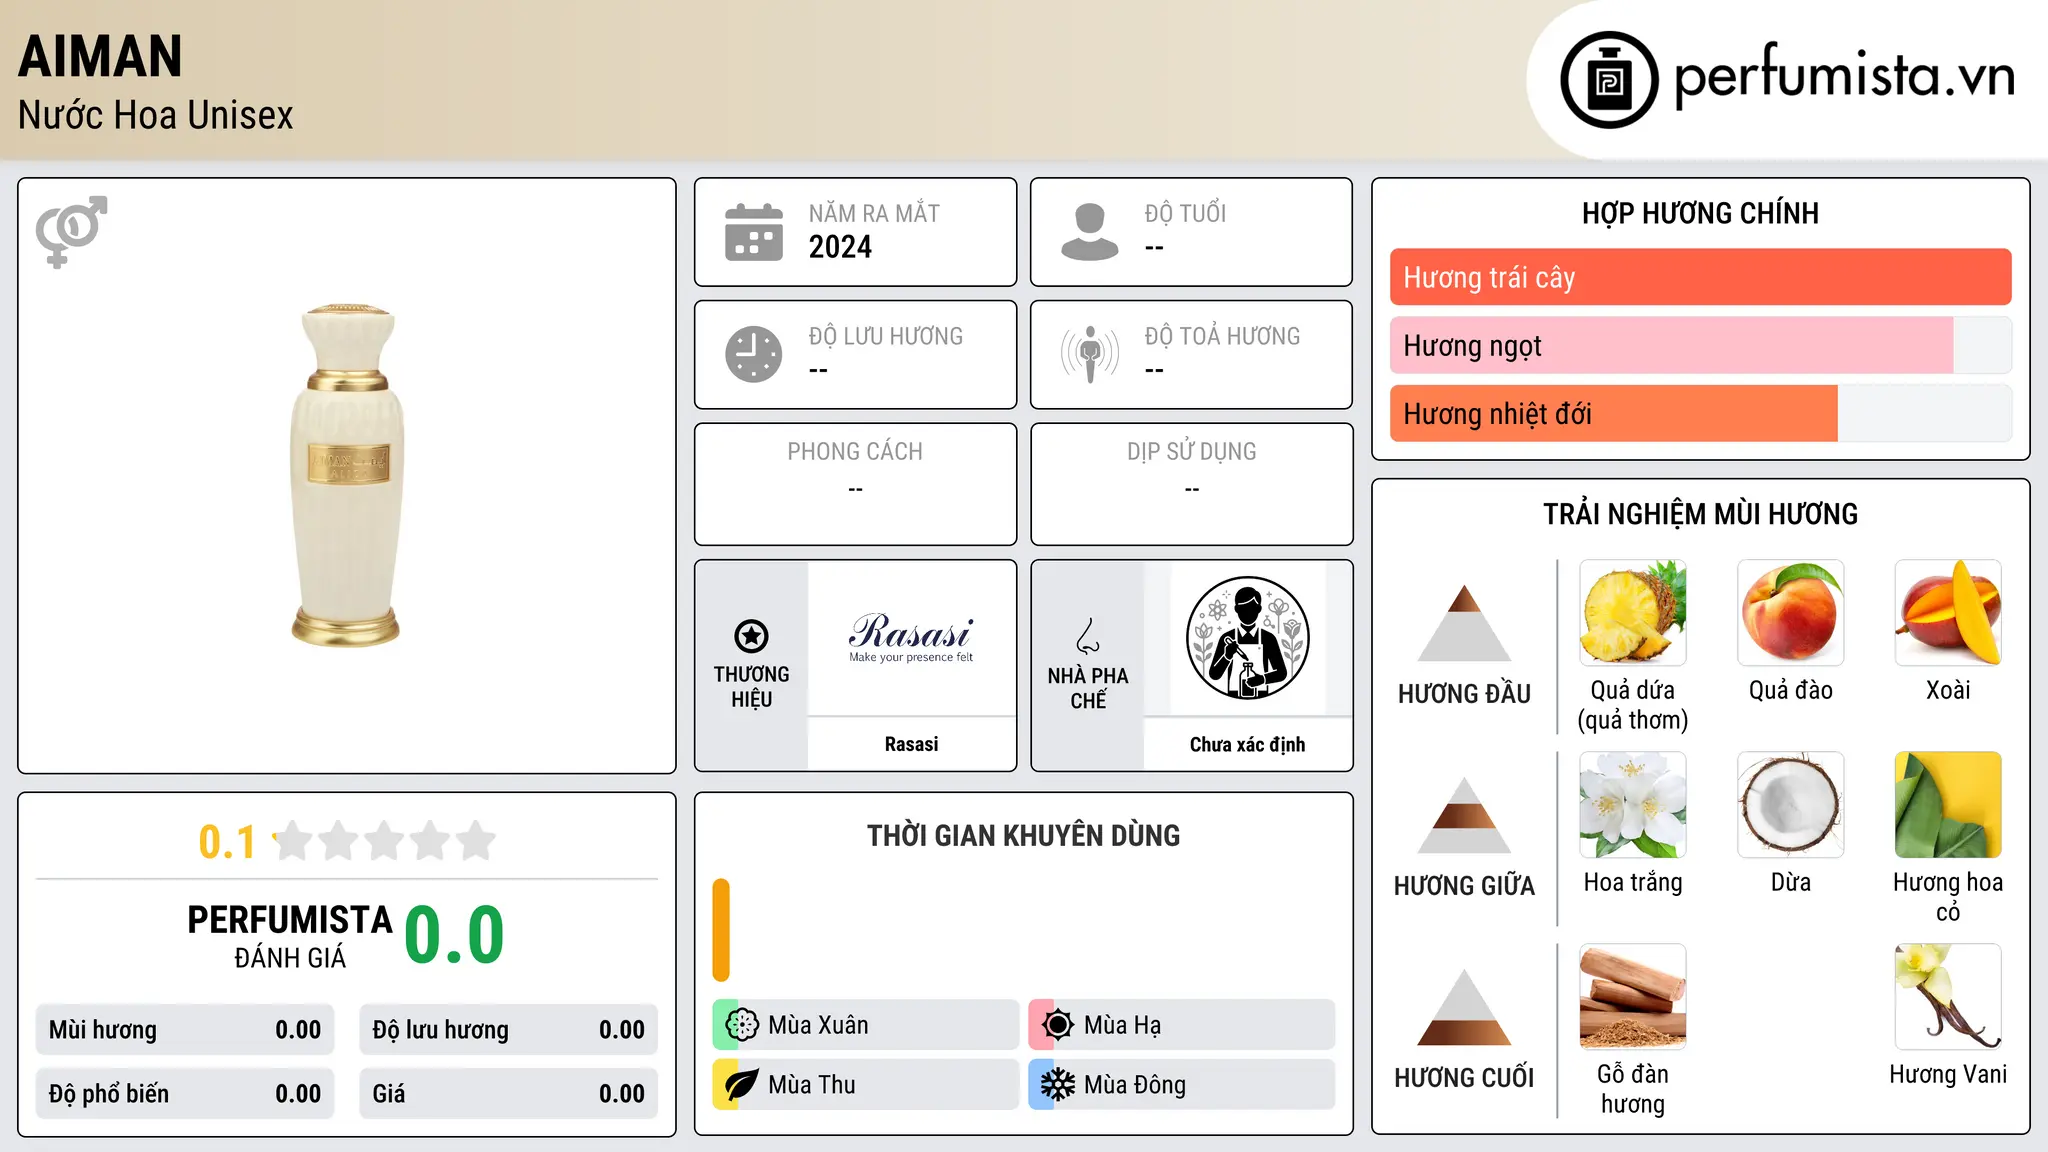Screen dimensions: 2048x1152
Task: Open the Gỗ đàn hương sandalwood image
Action: [x=1633, y=997]
